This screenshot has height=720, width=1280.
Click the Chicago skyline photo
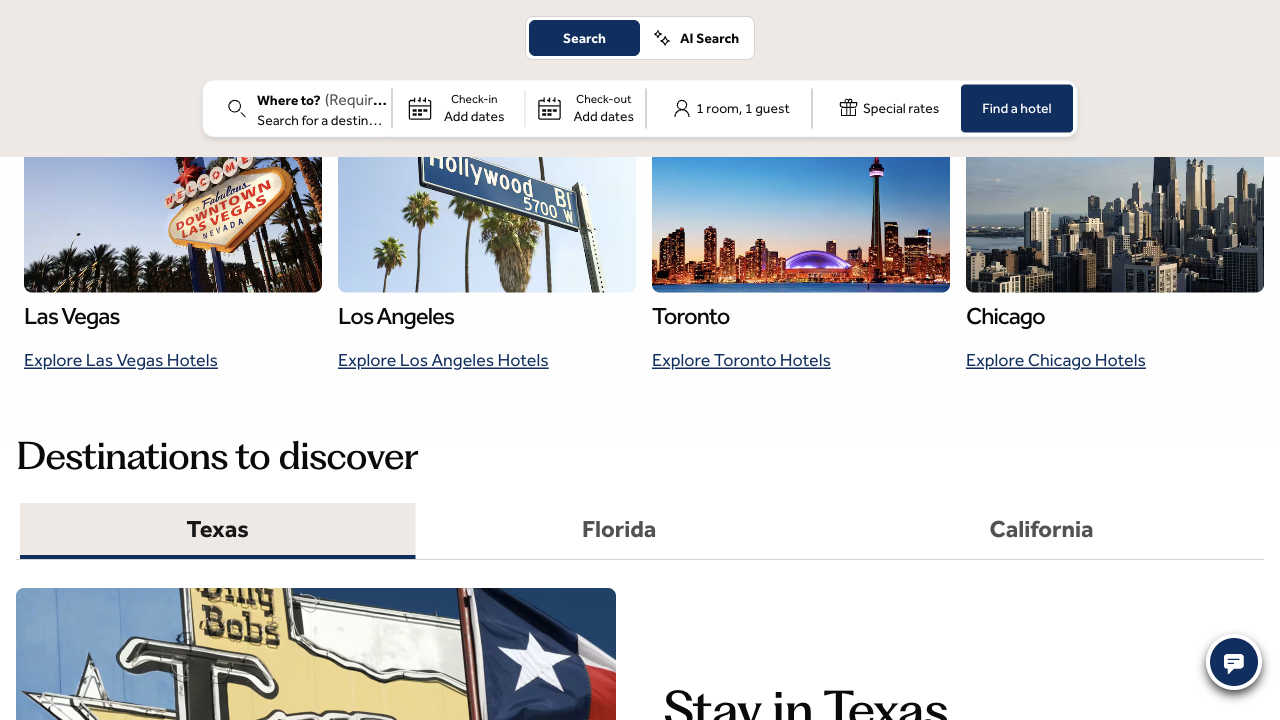[x=1115, y=225]
